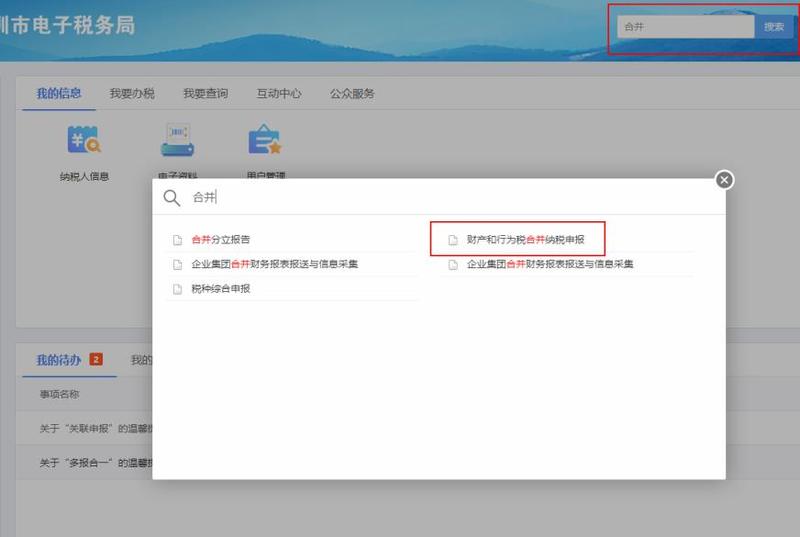The image size is (800, 537).
Task: Close the search results popup
Action: pos(725,180)
